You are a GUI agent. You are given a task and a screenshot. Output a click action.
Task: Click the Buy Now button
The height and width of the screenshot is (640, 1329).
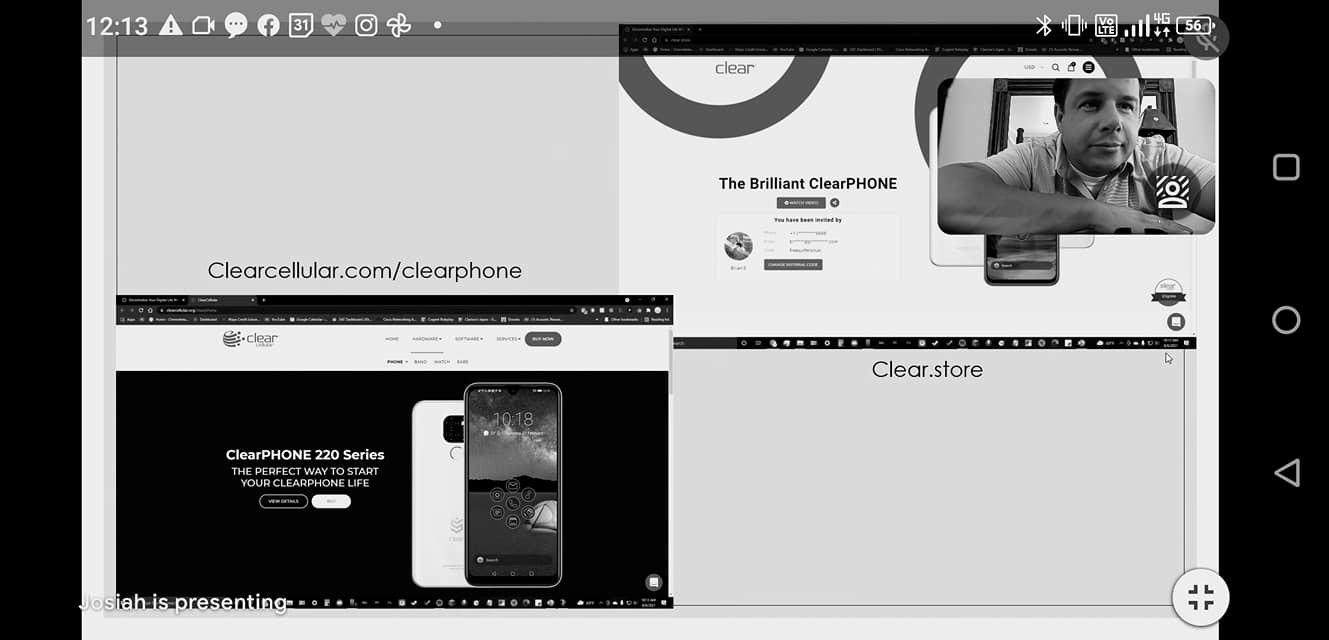click(x=543, y=339)
